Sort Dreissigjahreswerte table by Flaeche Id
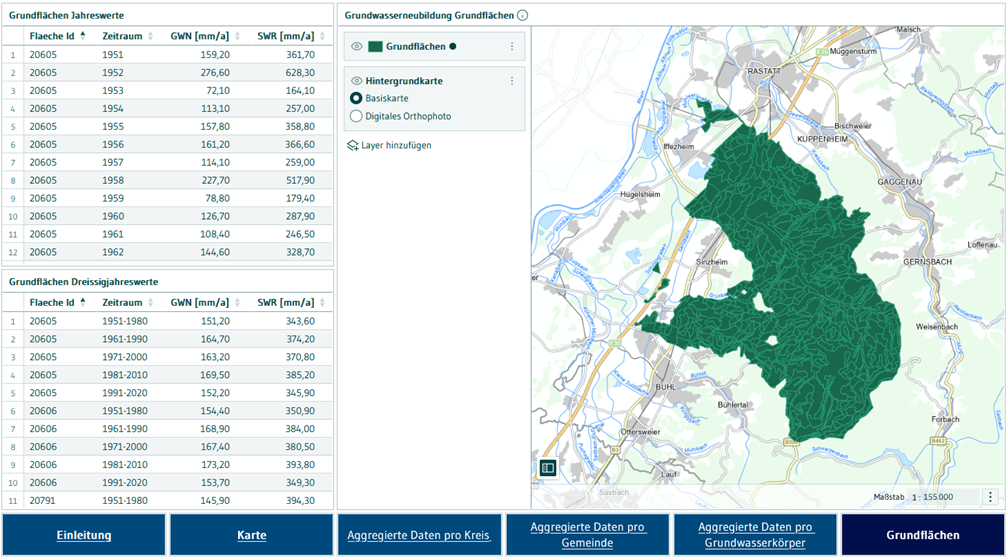This screenshot has width=1007, height=557. tap(83, 302)
